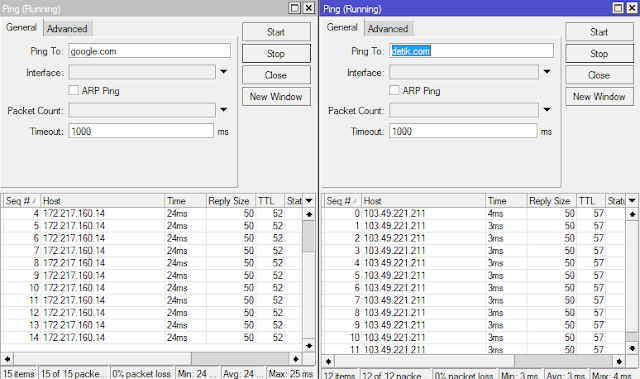Sort detik.com results by TTL column

coord(591,201)
